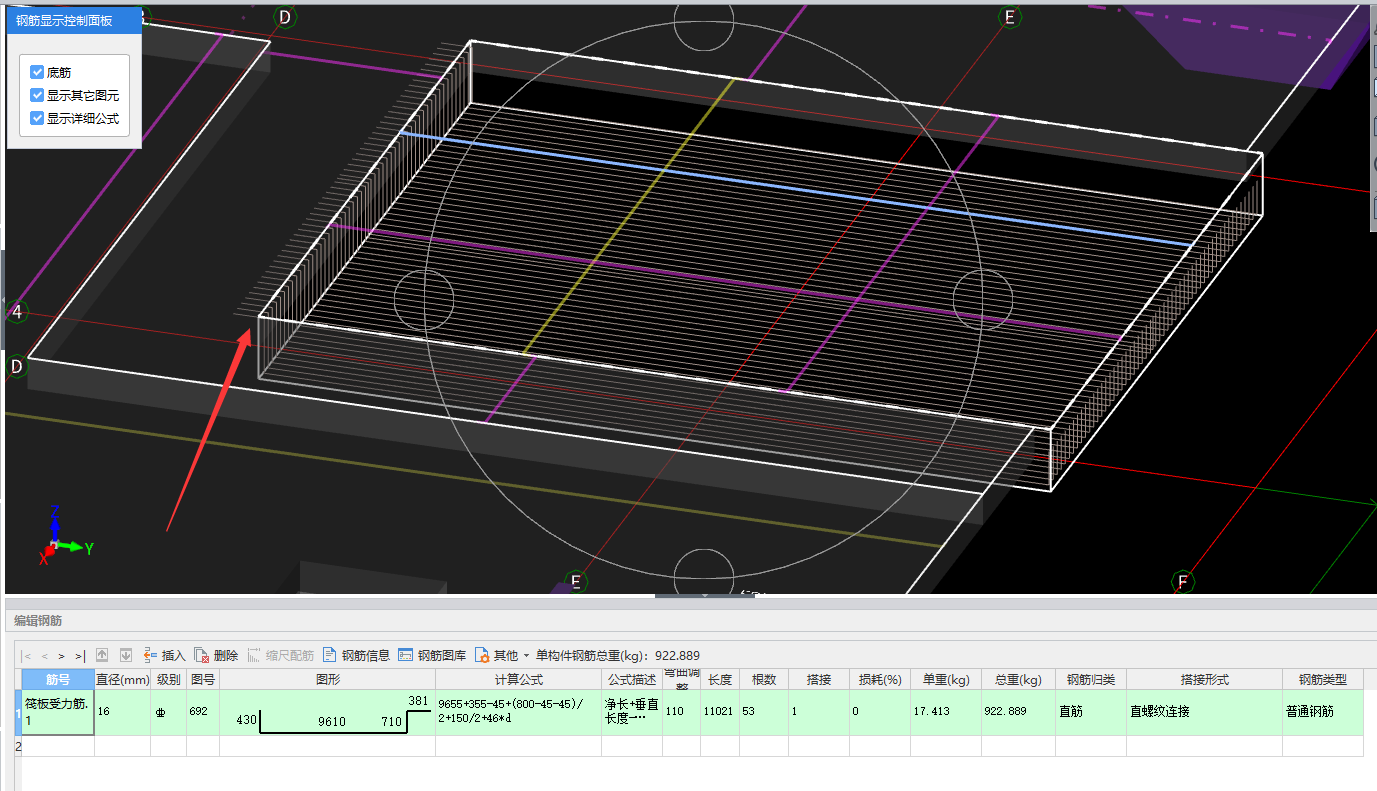Expand the 其他 dropdown menu

pyautogui.click(x=502, y=656)
